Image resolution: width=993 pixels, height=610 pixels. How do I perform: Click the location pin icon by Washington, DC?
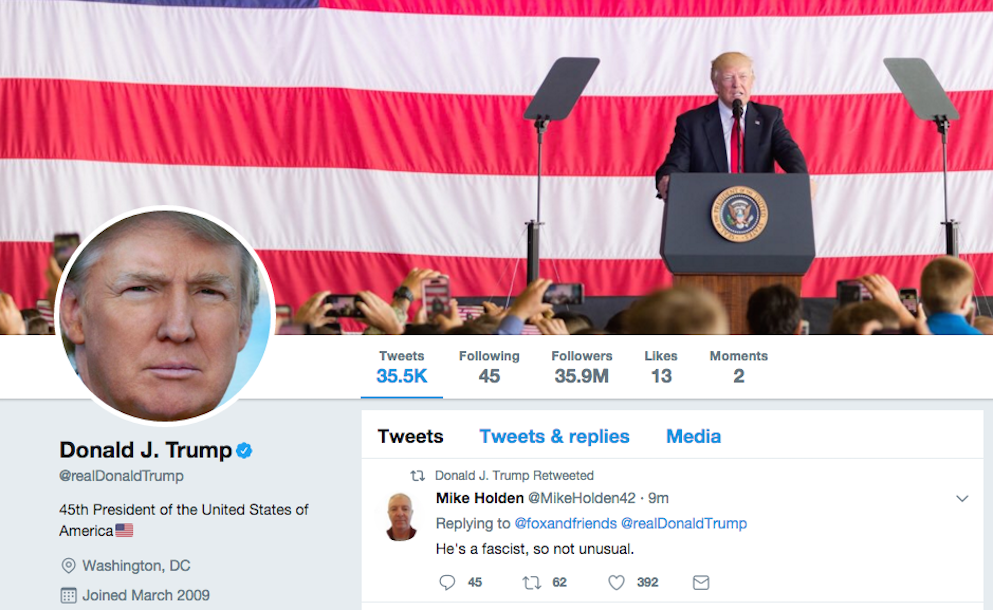tap(68, 566)
